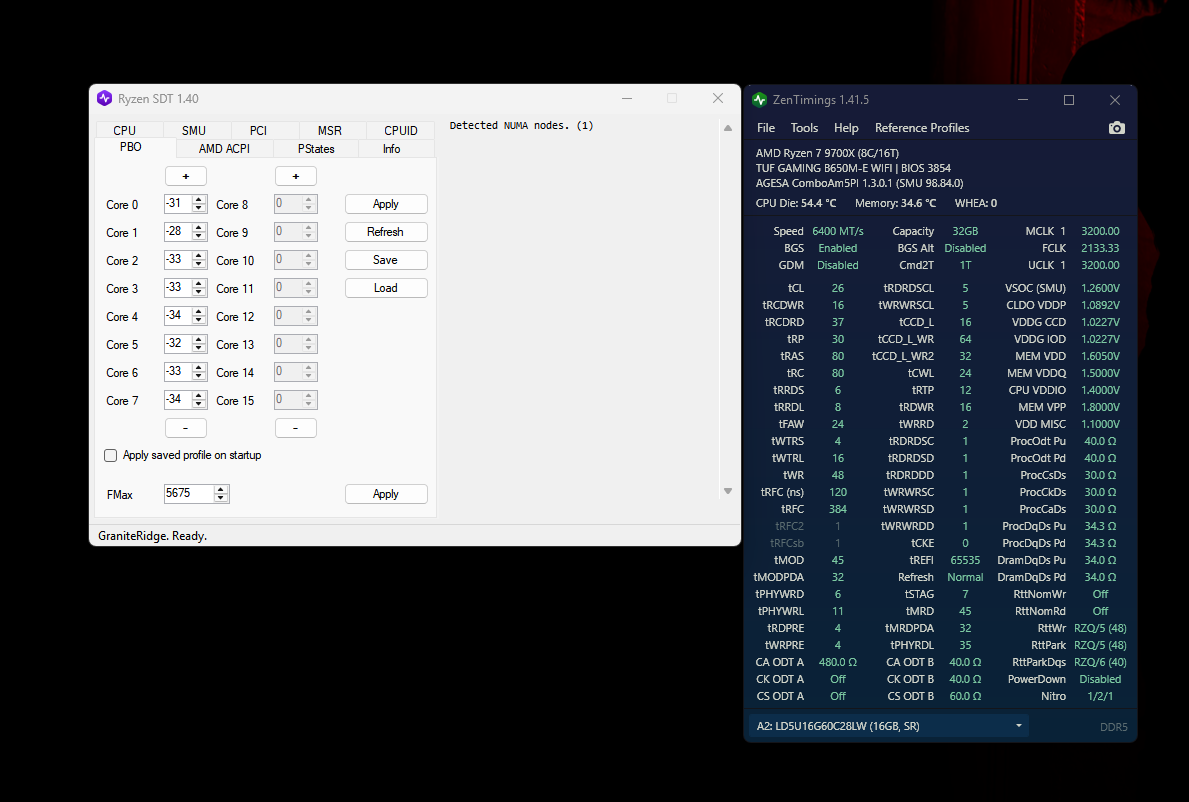Click 'Detected NUMA nodes. (1)' log text
This screenshot has width=1189, height=802.
[522, 126]
